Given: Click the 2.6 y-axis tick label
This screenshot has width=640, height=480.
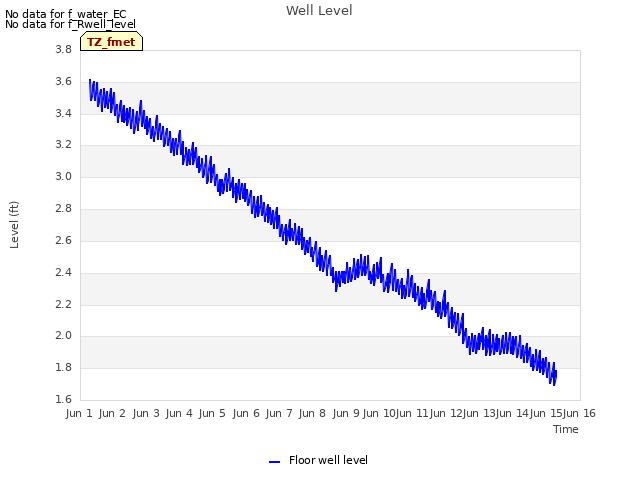Looking at the screenshot, I should point(63,240).
